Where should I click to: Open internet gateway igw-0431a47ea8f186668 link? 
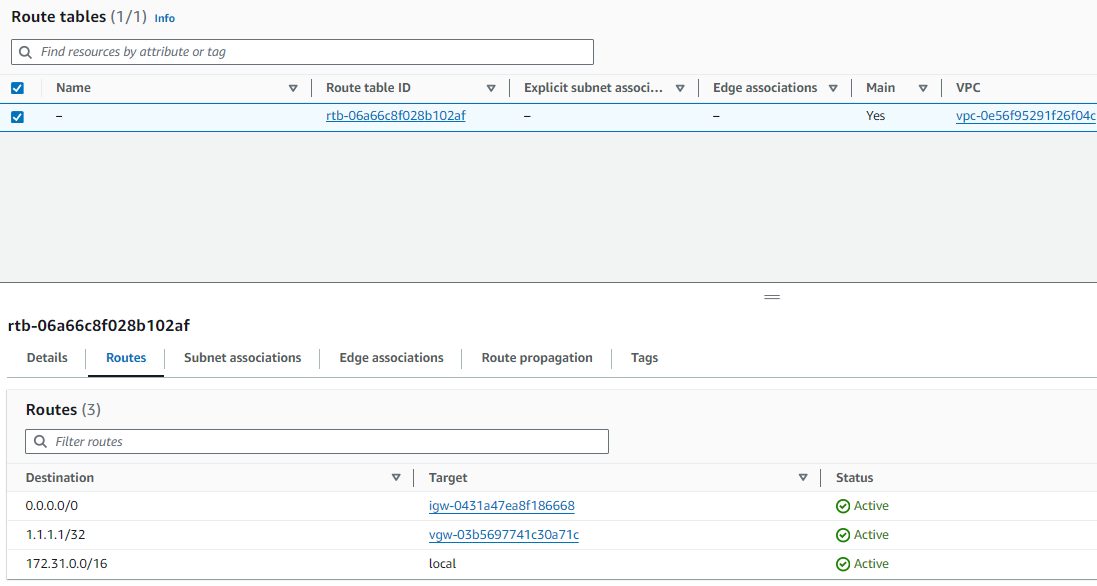click(501, 506)
